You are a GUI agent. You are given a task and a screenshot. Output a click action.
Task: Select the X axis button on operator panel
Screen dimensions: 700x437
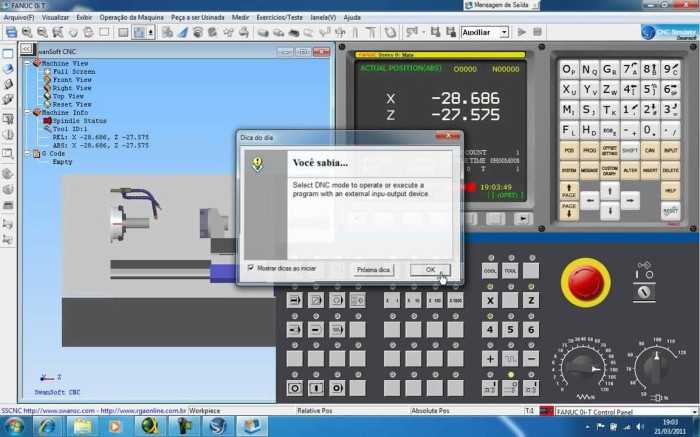[490, 300]
